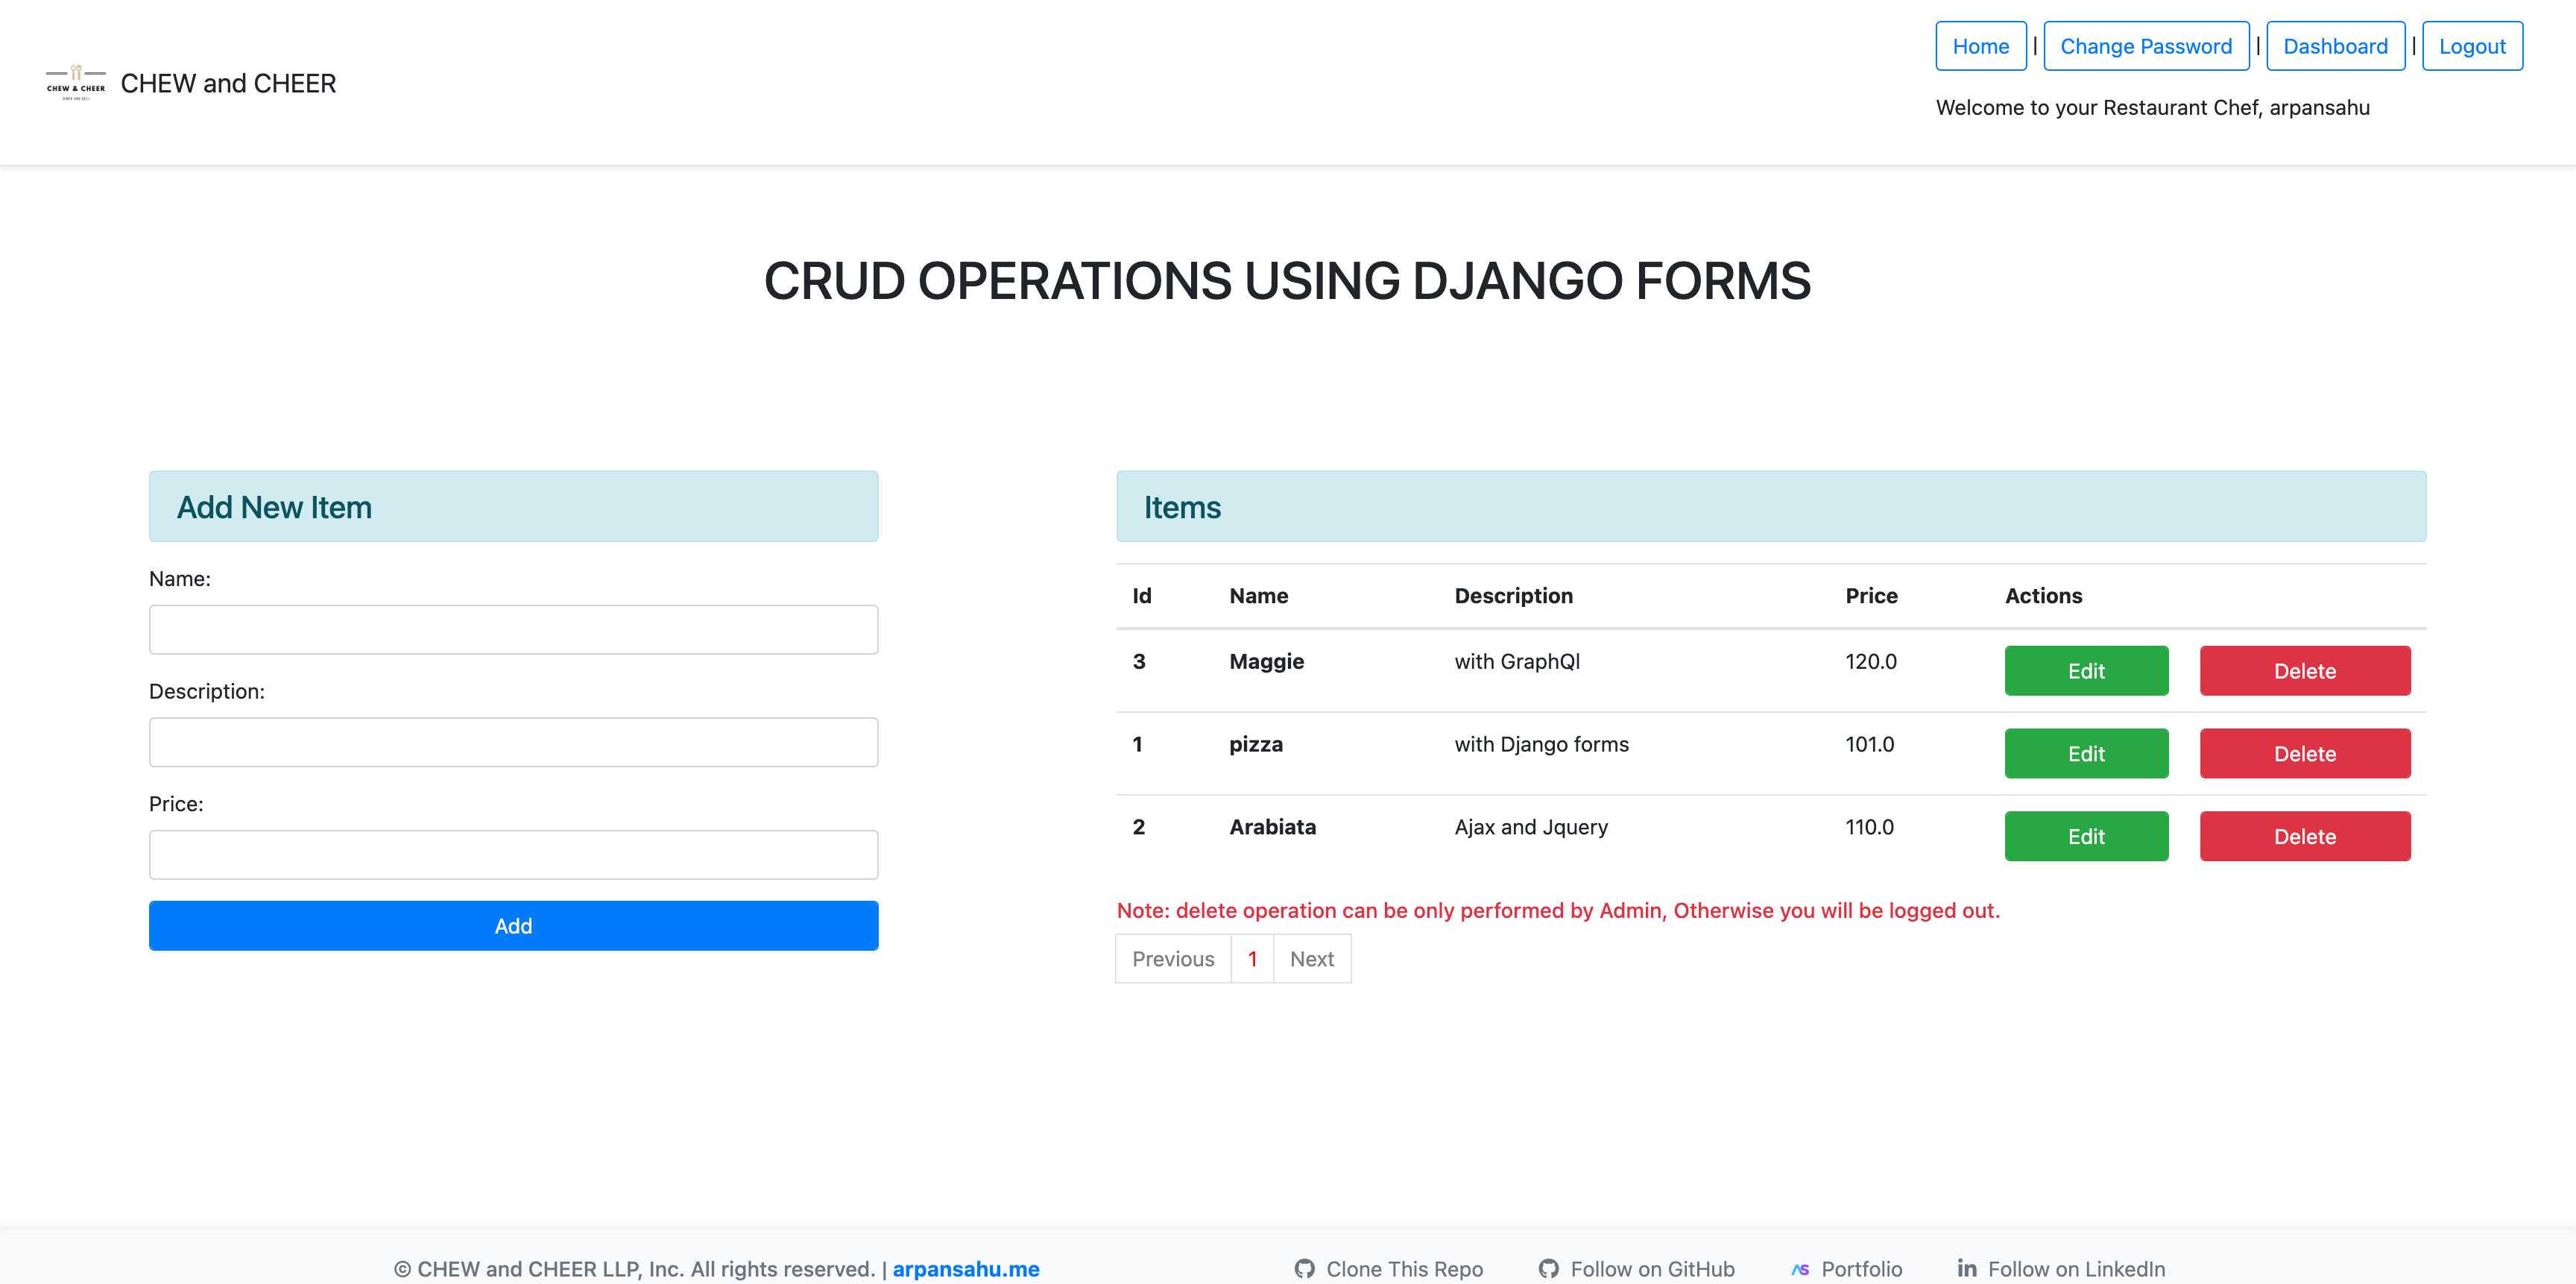Viewport: 2576px width, 1284px height.
Task: Click the LinkedIn icon in footer
Action: 1966,1268
